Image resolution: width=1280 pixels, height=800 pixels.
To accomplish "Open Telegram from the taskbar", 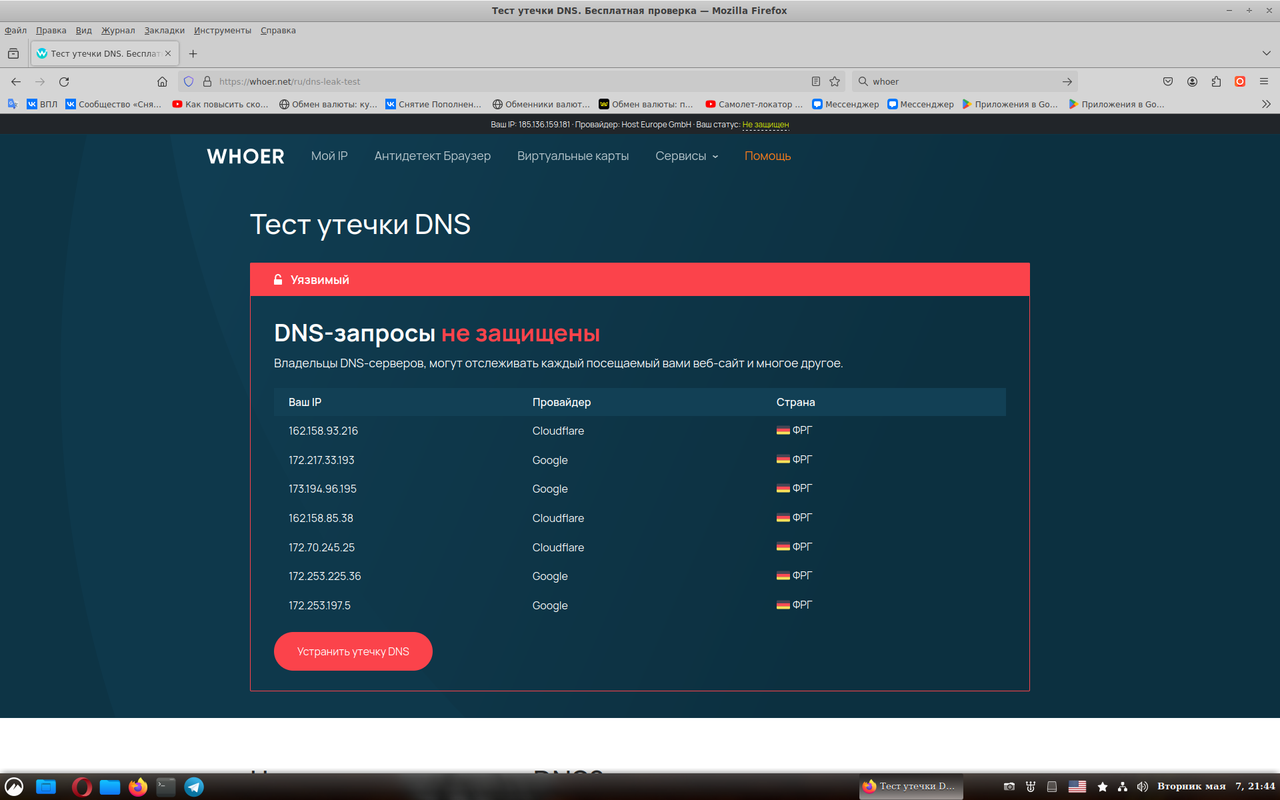I will [194, 787].
